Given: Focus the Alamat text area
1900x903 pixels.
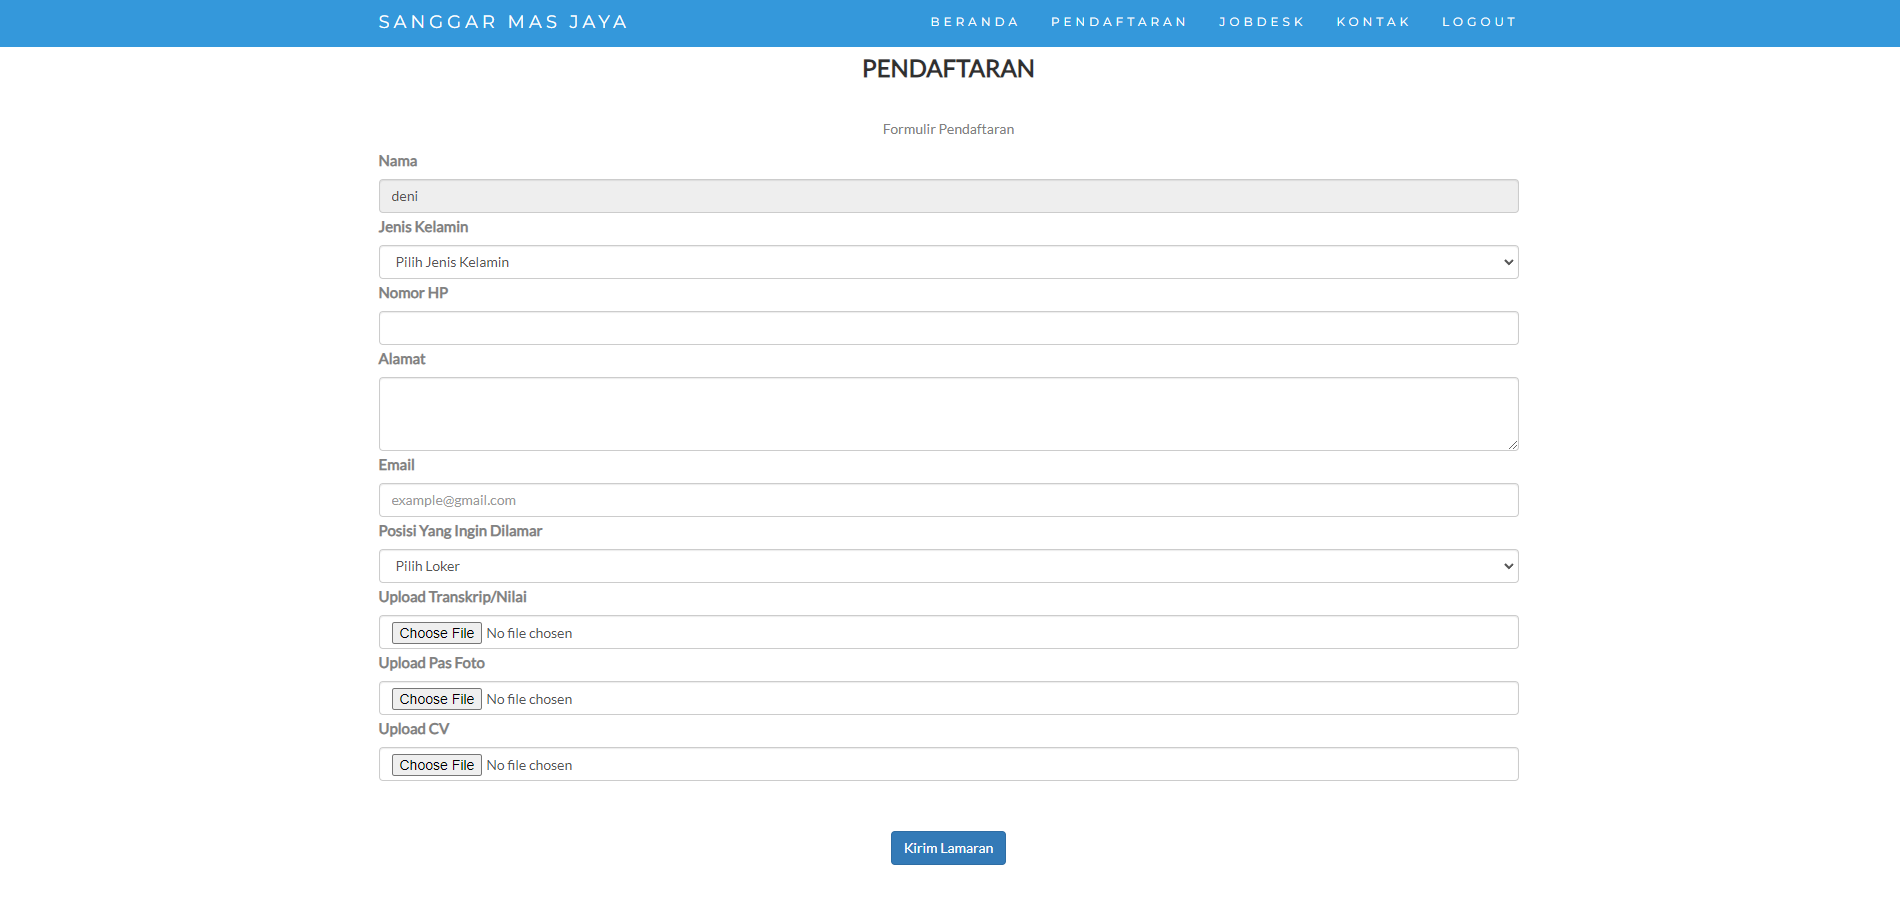Looking at the screenshot, I should click(947, 414).
